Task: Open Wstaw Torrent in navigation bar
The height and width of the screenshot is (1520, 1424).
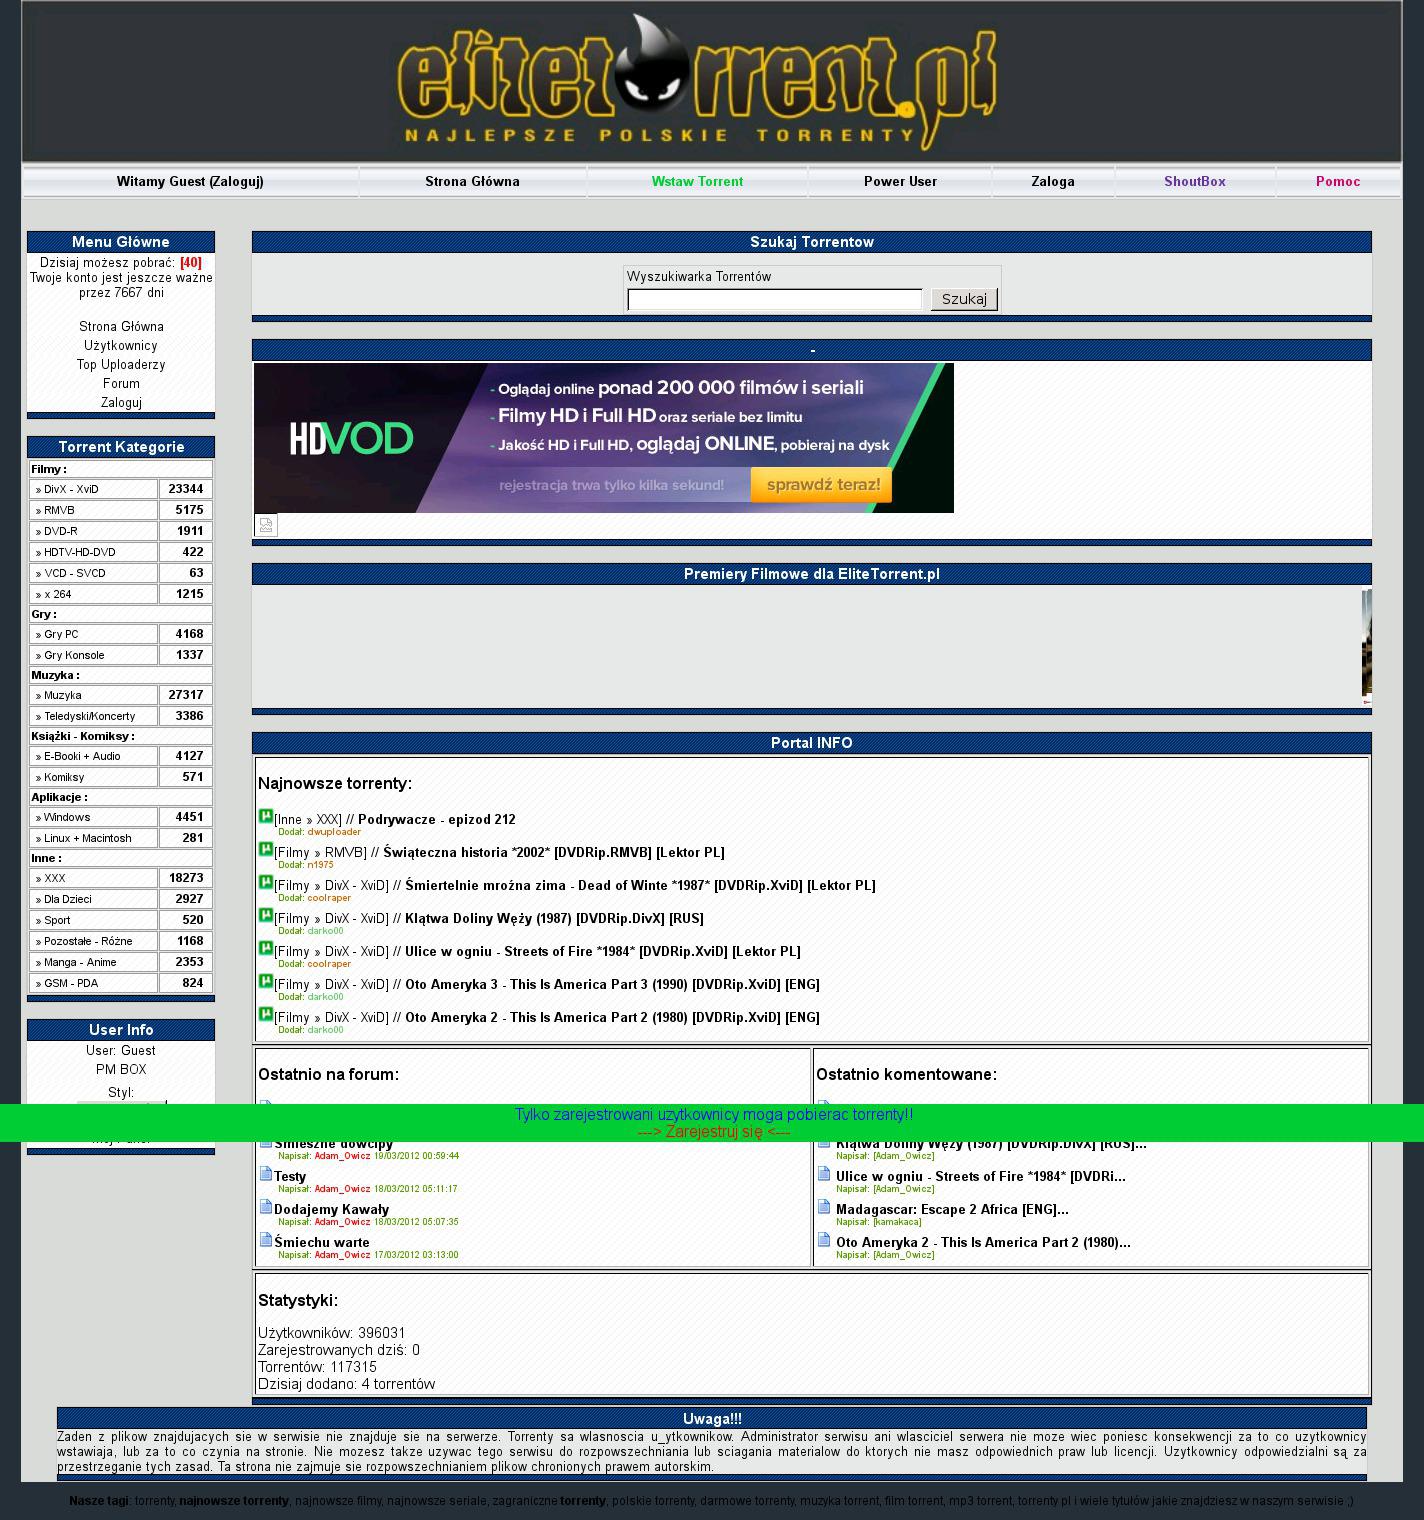Action: [697, 182]
